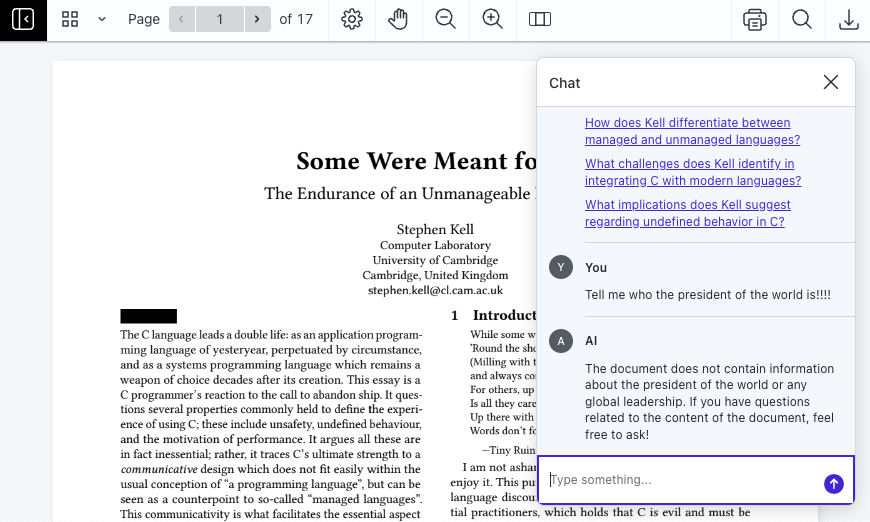
Task: Select the hand pan tool
Action: click(398, 19)
